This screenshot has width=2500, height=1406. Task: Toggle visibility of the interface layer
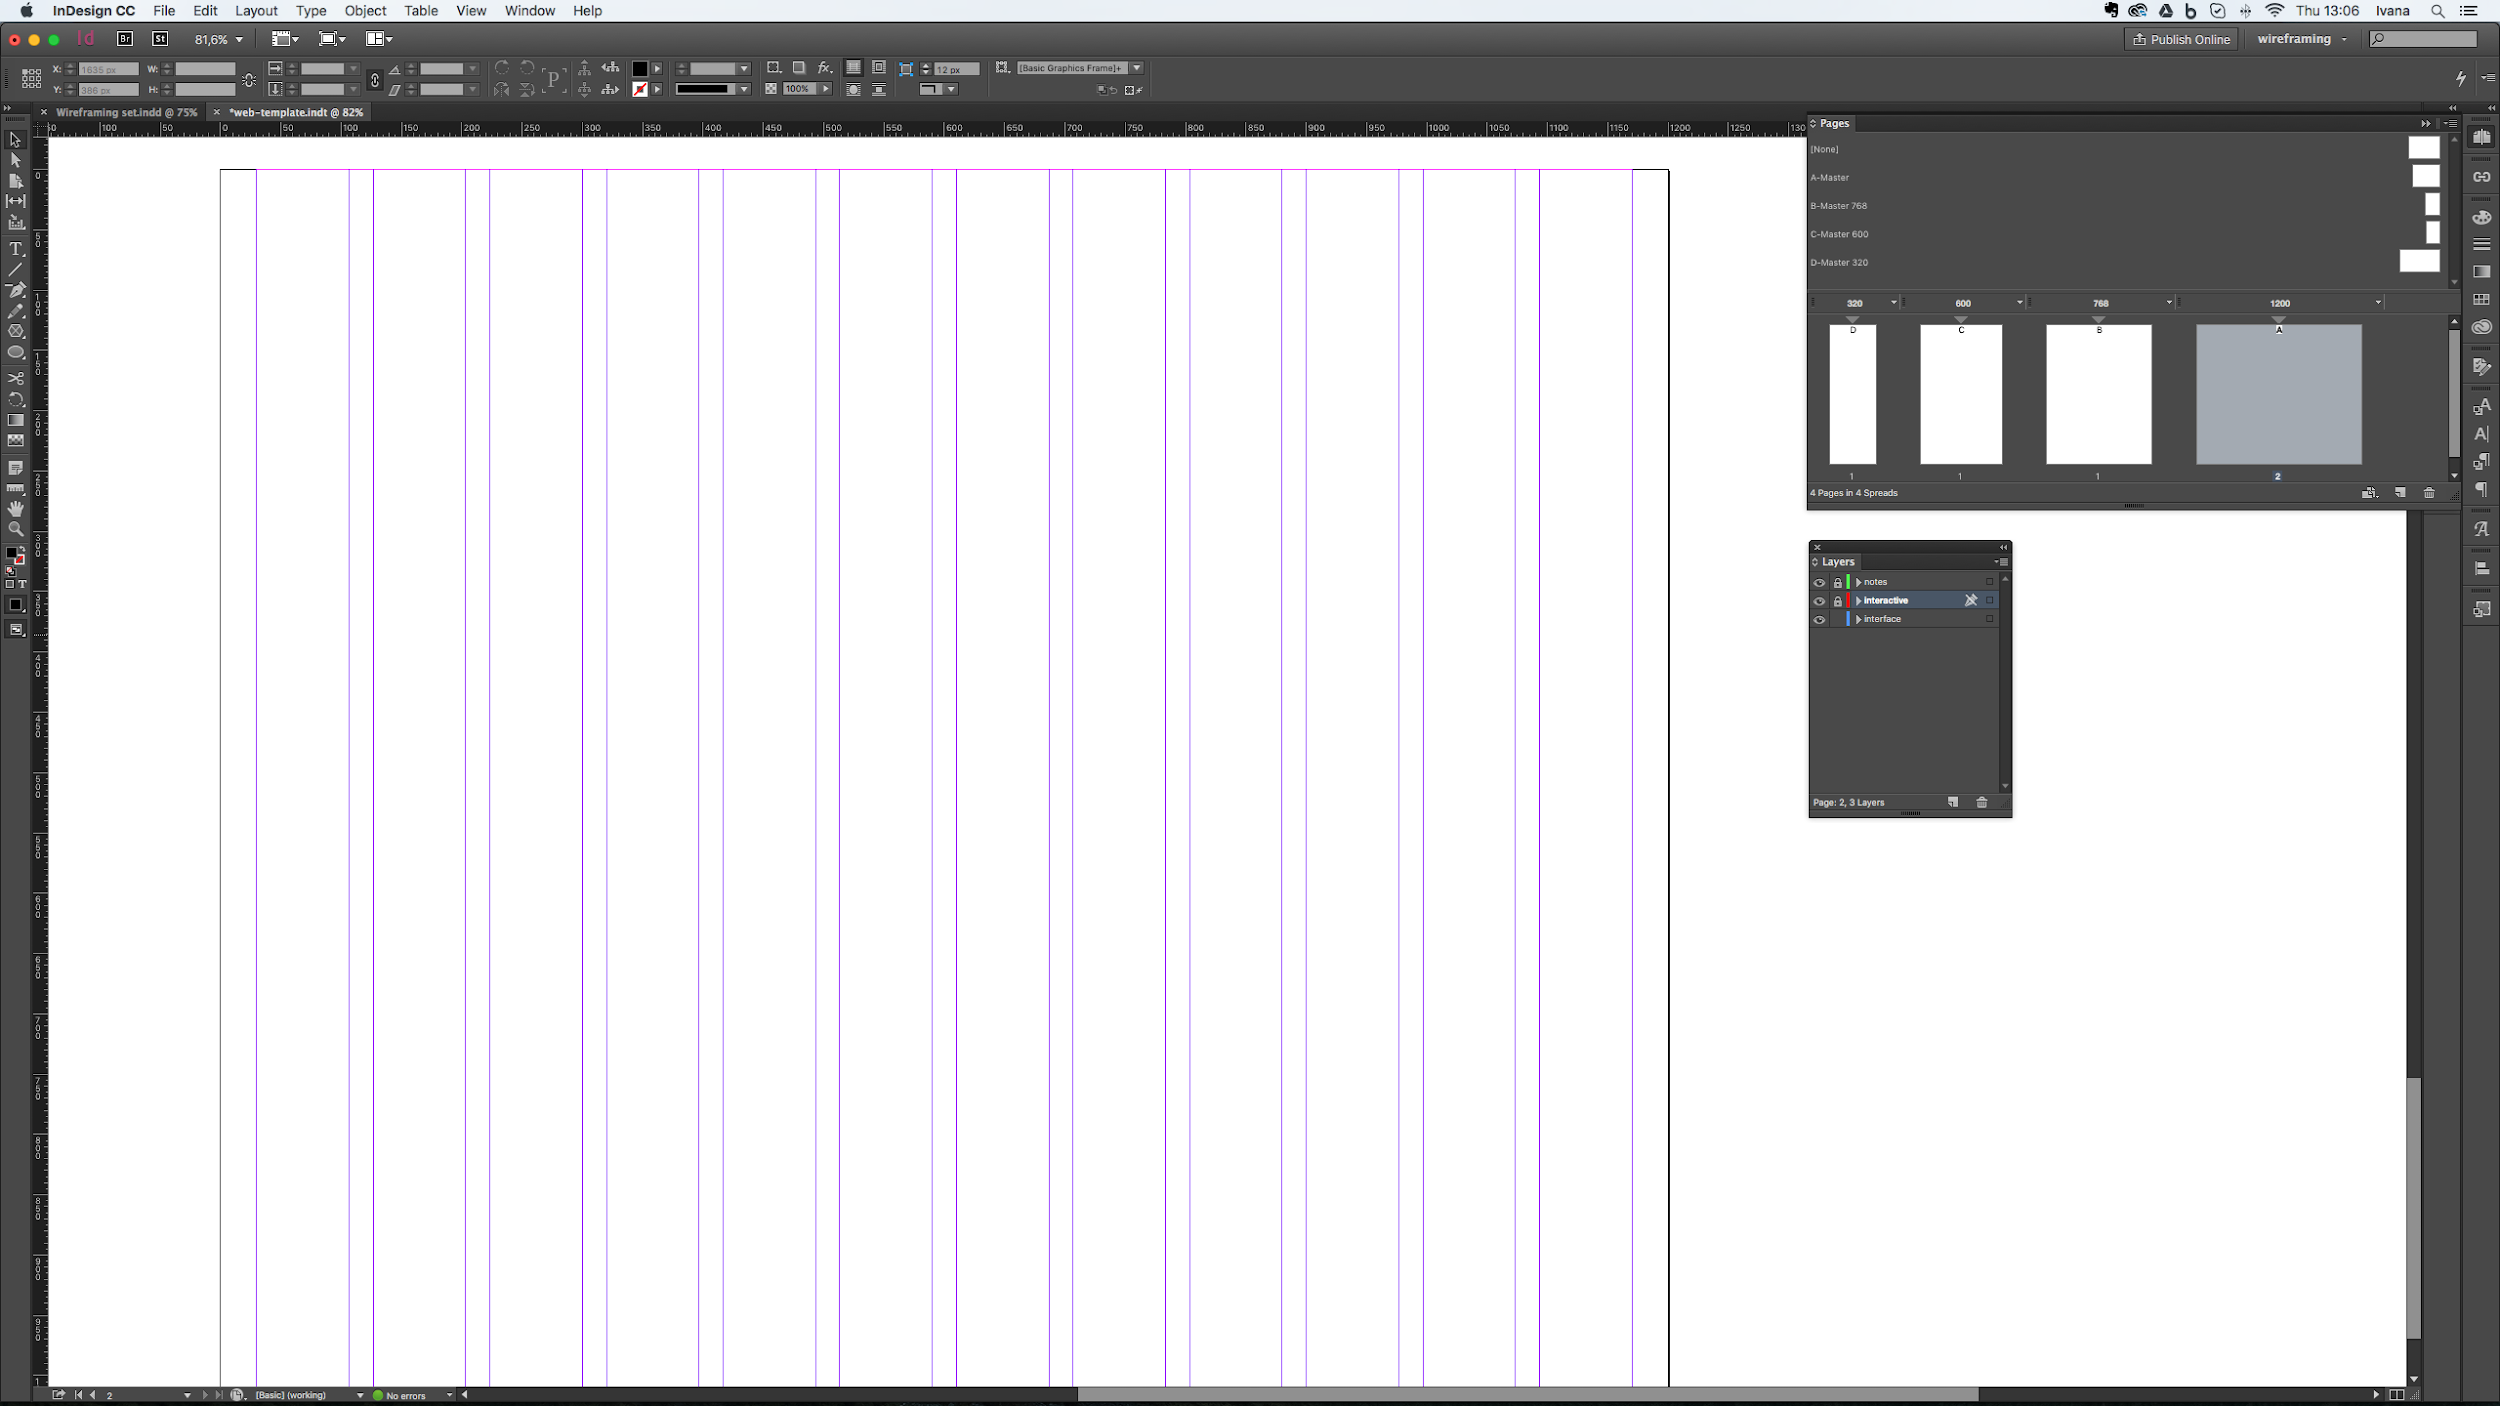tap(1820, 619)
